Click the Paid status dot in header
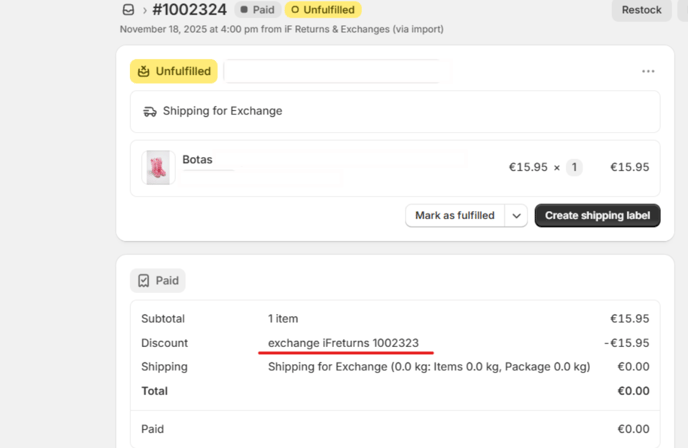 click(x=245, y=10)
